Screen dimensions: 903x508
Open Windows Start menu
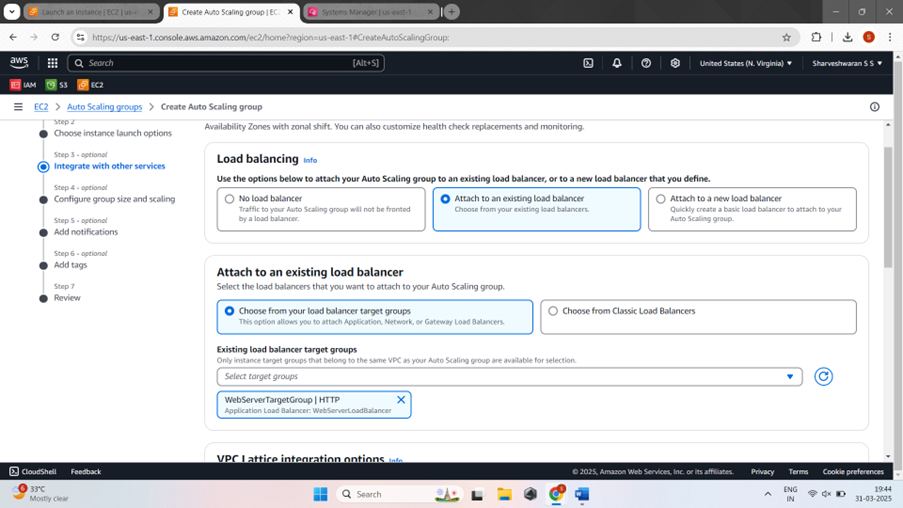coord(320,494)
